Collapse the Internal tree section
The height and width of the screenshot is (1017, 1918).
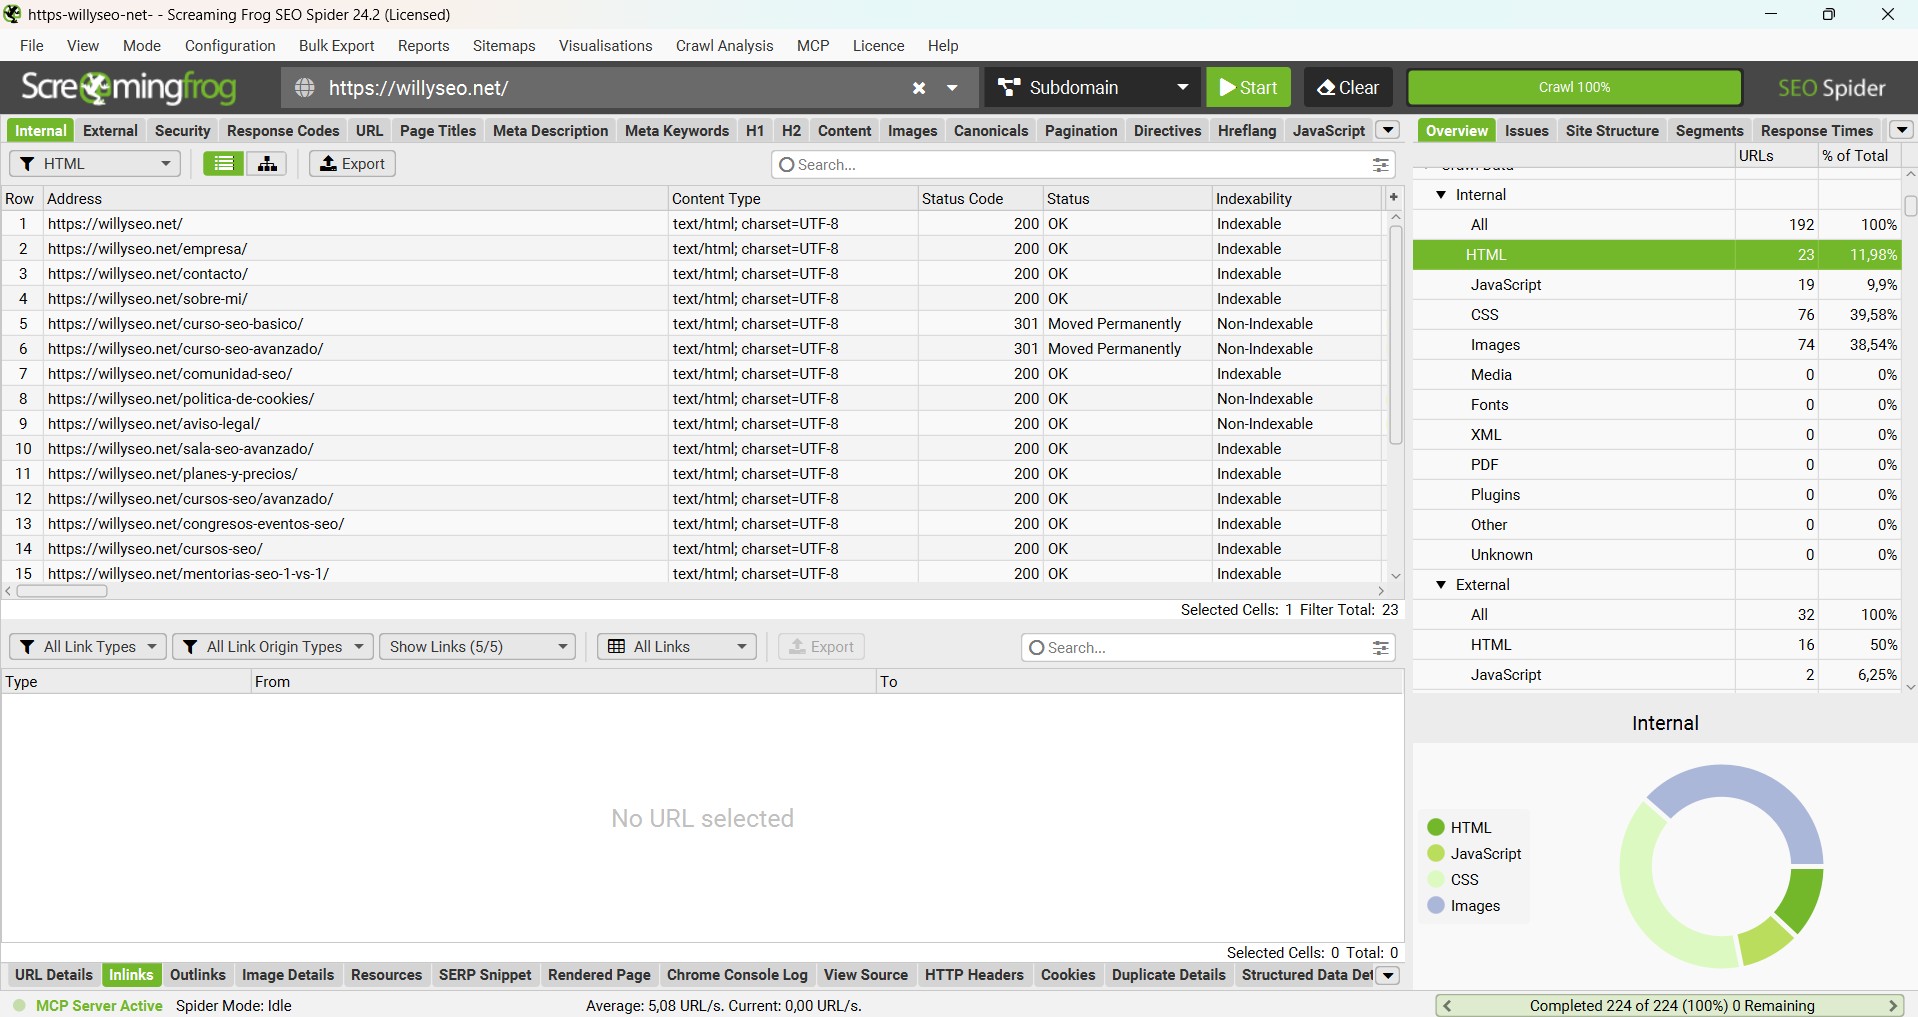coord(1441,195)
